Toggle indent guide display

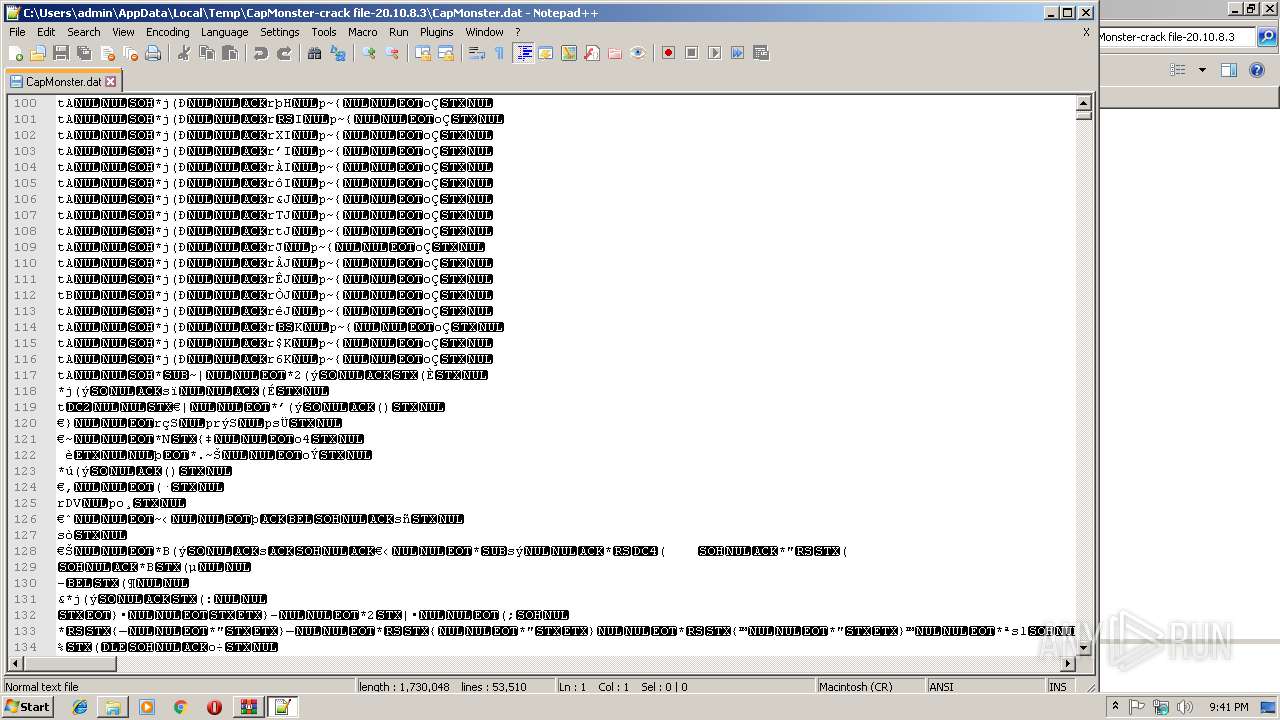tap(523, 53)
